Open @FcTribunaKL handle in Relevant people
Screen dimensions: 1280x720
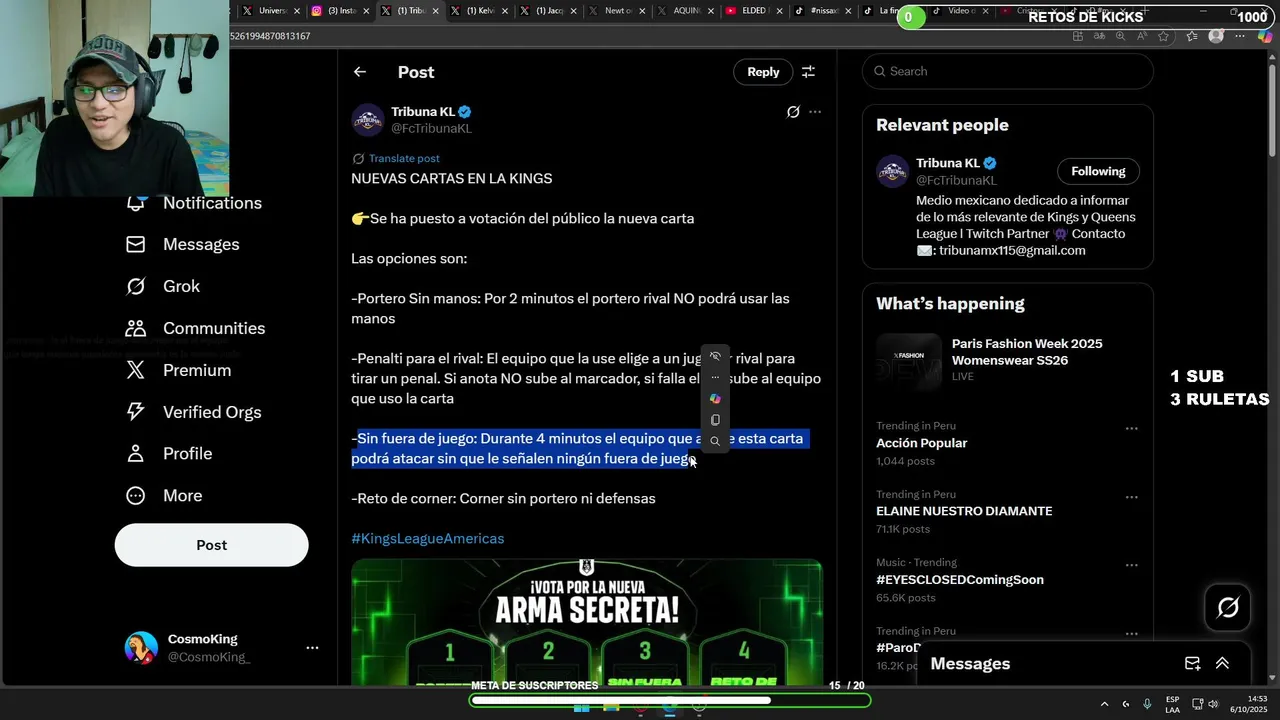pyautogui.click(x=956, y=181)
